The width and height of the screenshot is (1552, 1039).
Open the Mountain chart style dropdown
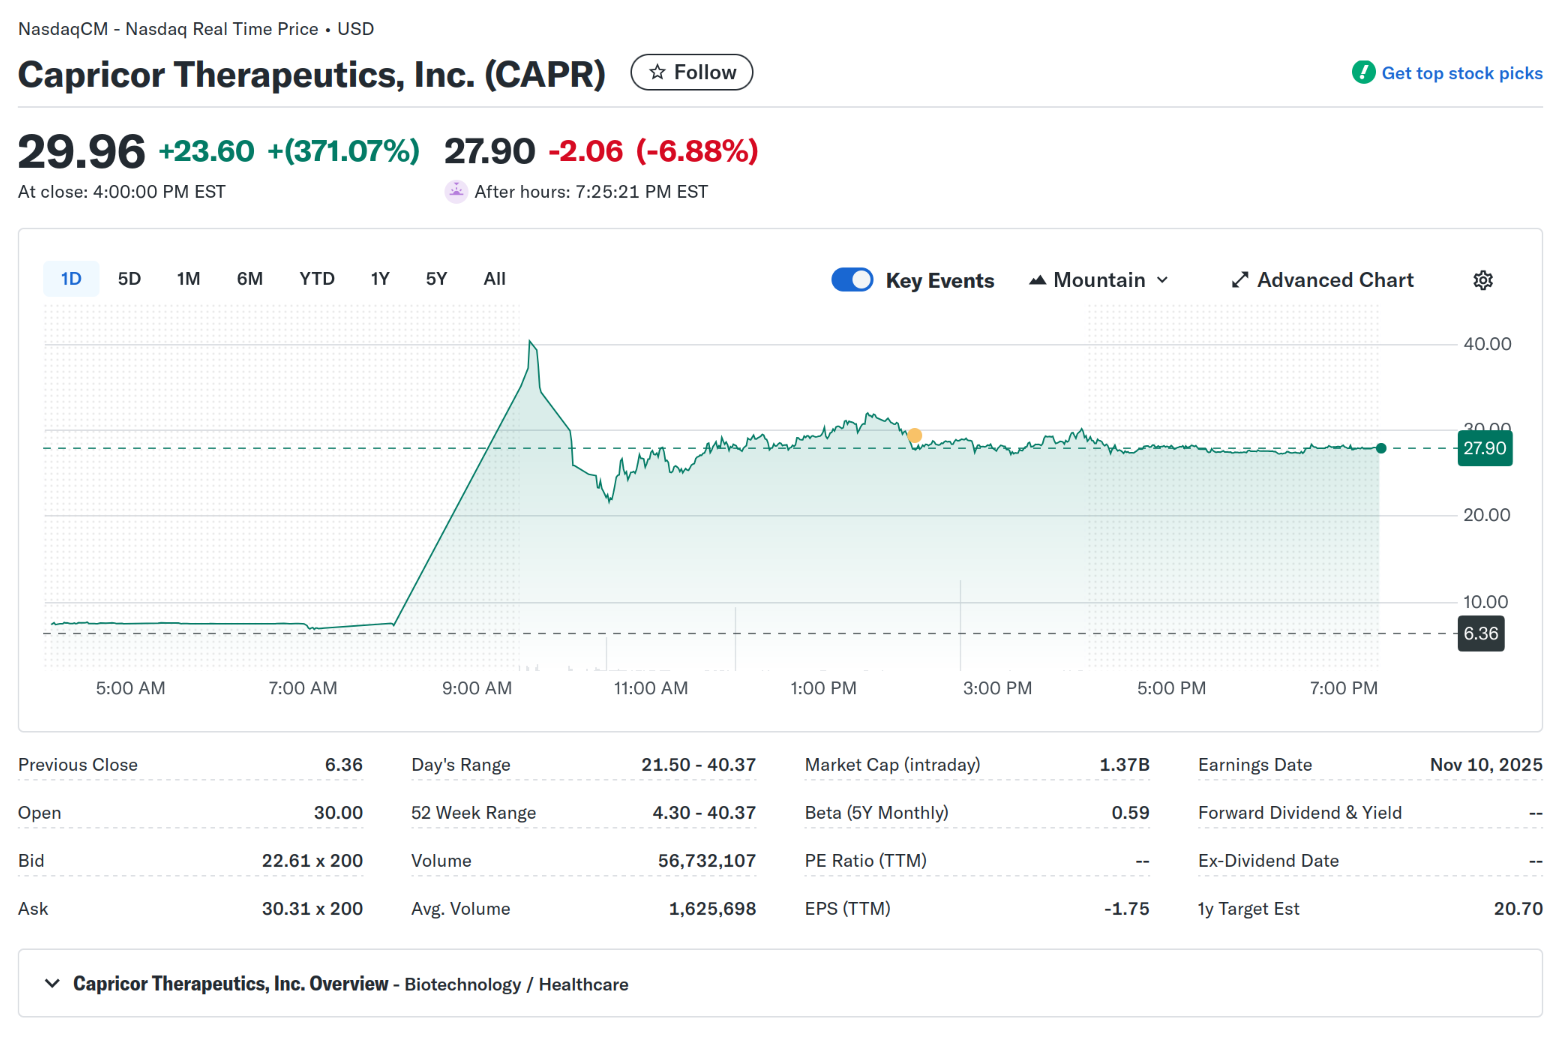(1100, 280)
